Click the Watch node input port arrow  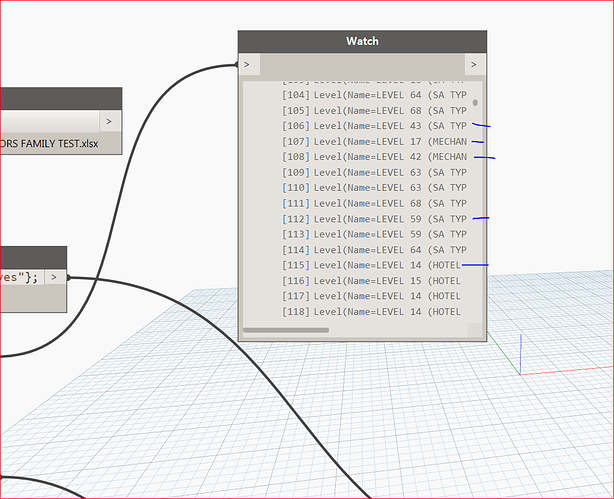pos(249,65)
